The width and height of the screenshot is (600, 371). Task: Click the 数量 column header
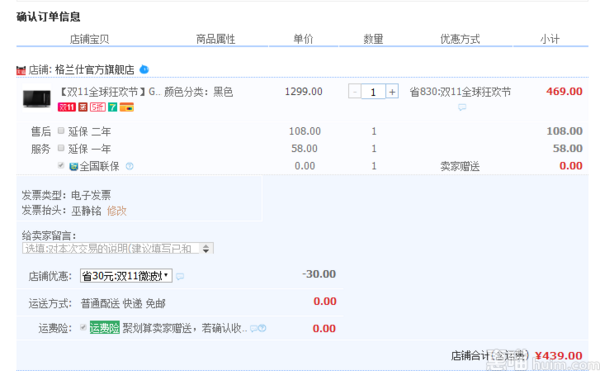click(x=373, y=39)
